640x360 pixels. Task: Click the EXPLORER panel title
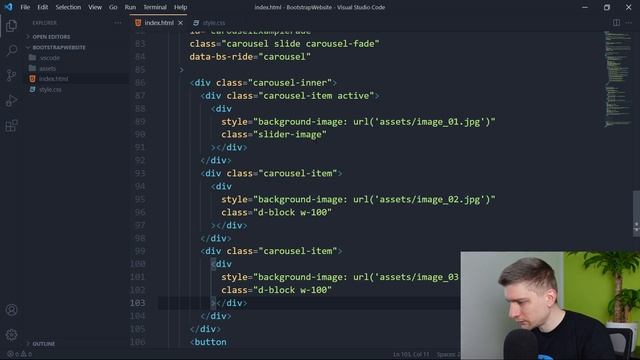point(44,23)
